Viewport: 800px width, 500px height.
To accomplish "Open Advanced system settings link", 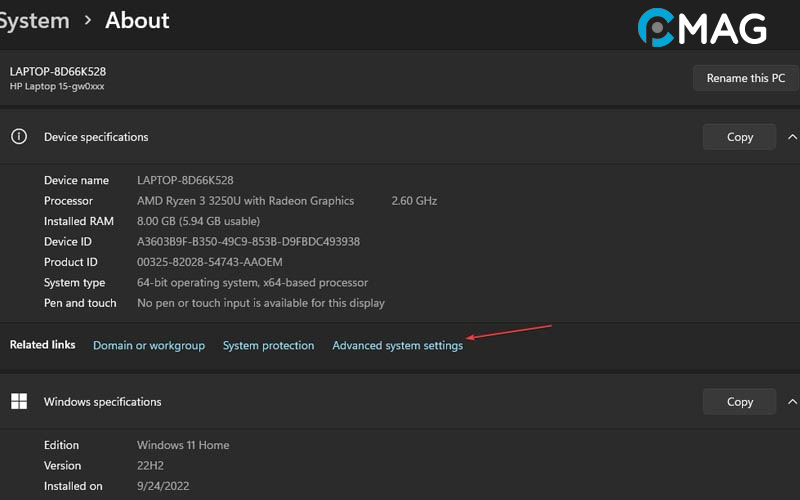I will [397, 345].
